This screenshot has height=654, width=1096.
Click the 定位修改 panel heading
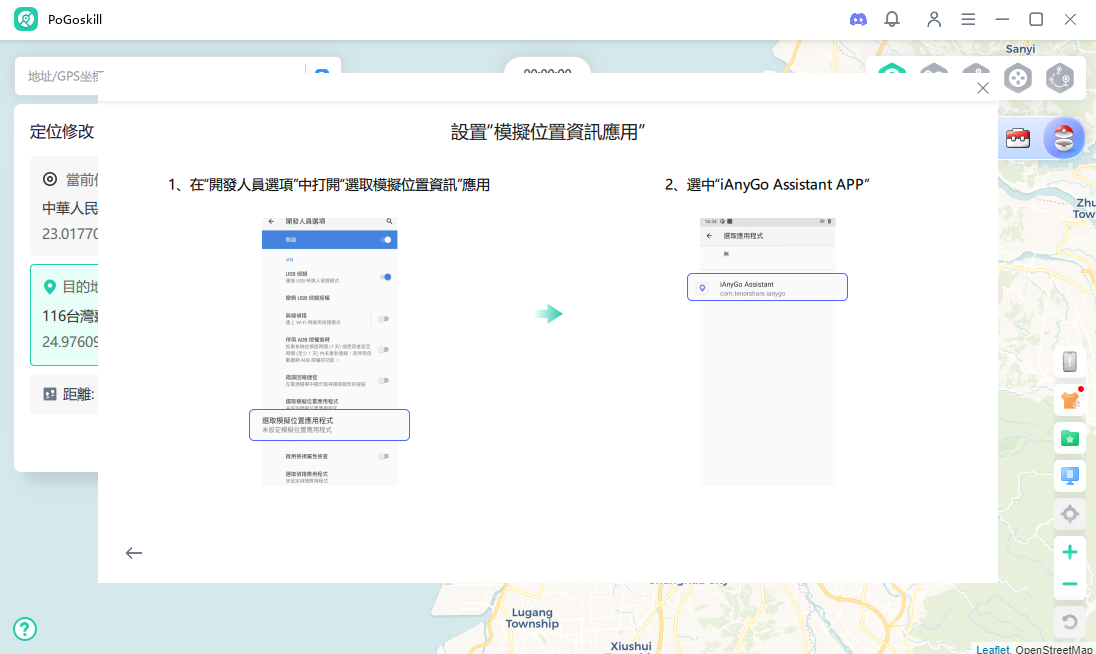tap(62, 131)
